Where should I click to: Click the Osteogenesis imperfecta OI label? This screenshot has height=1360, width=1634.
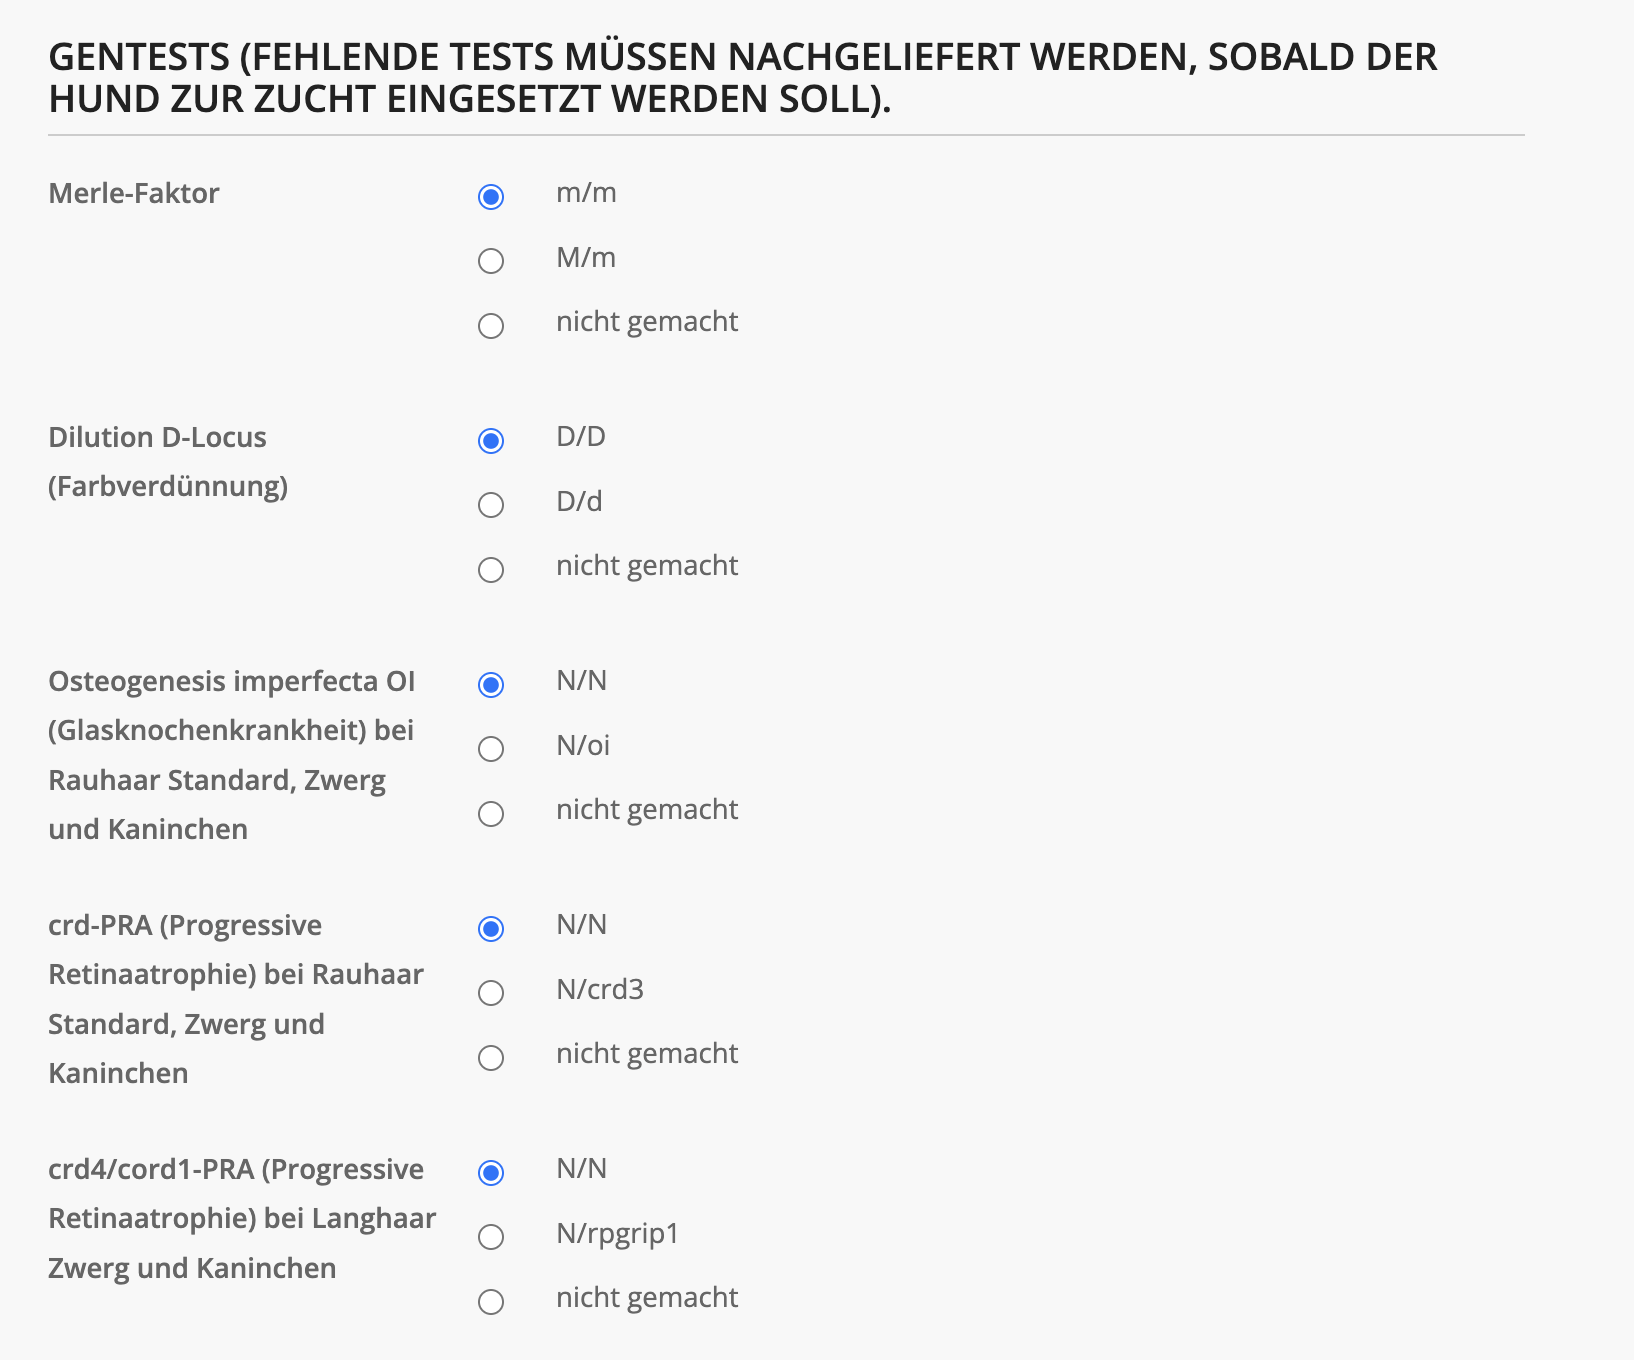point(231,754)
